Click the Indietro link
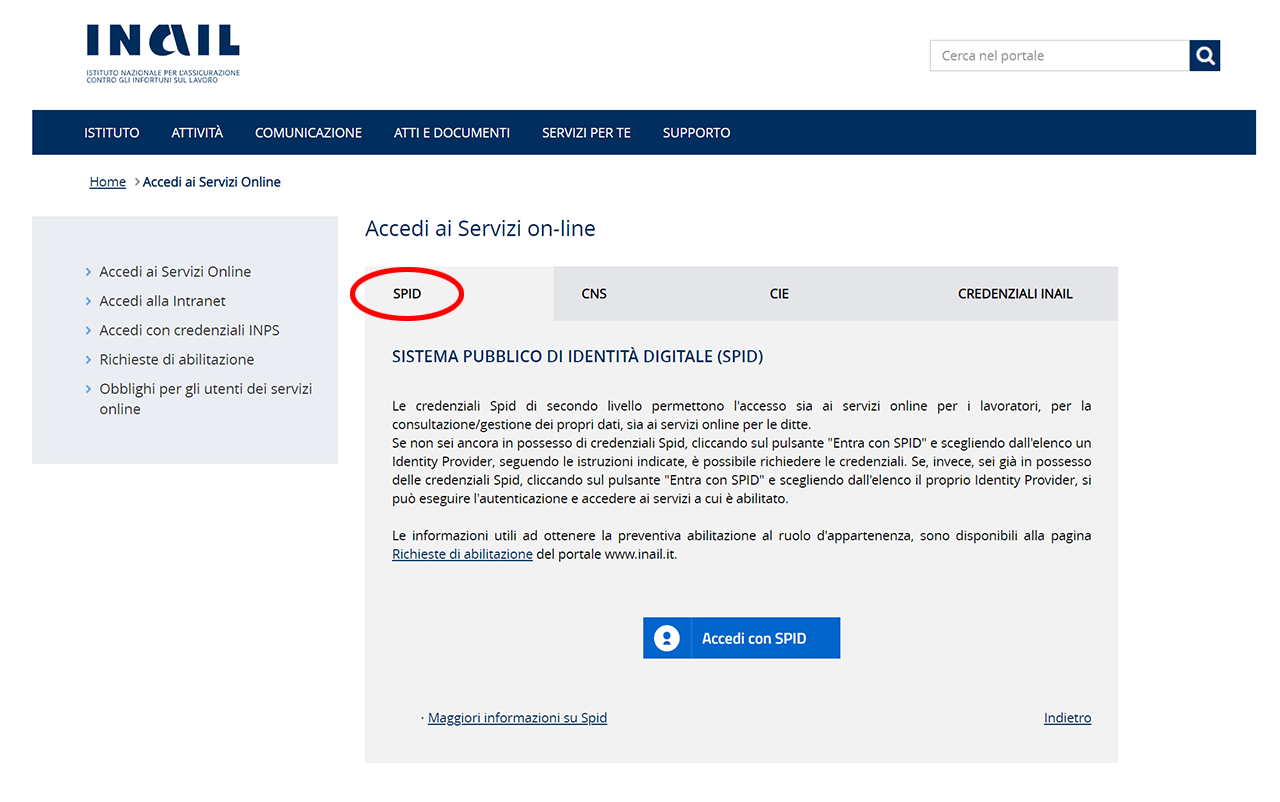Screen dimensions: 1280x802 pyautogui.click(x=1067, y=718)
